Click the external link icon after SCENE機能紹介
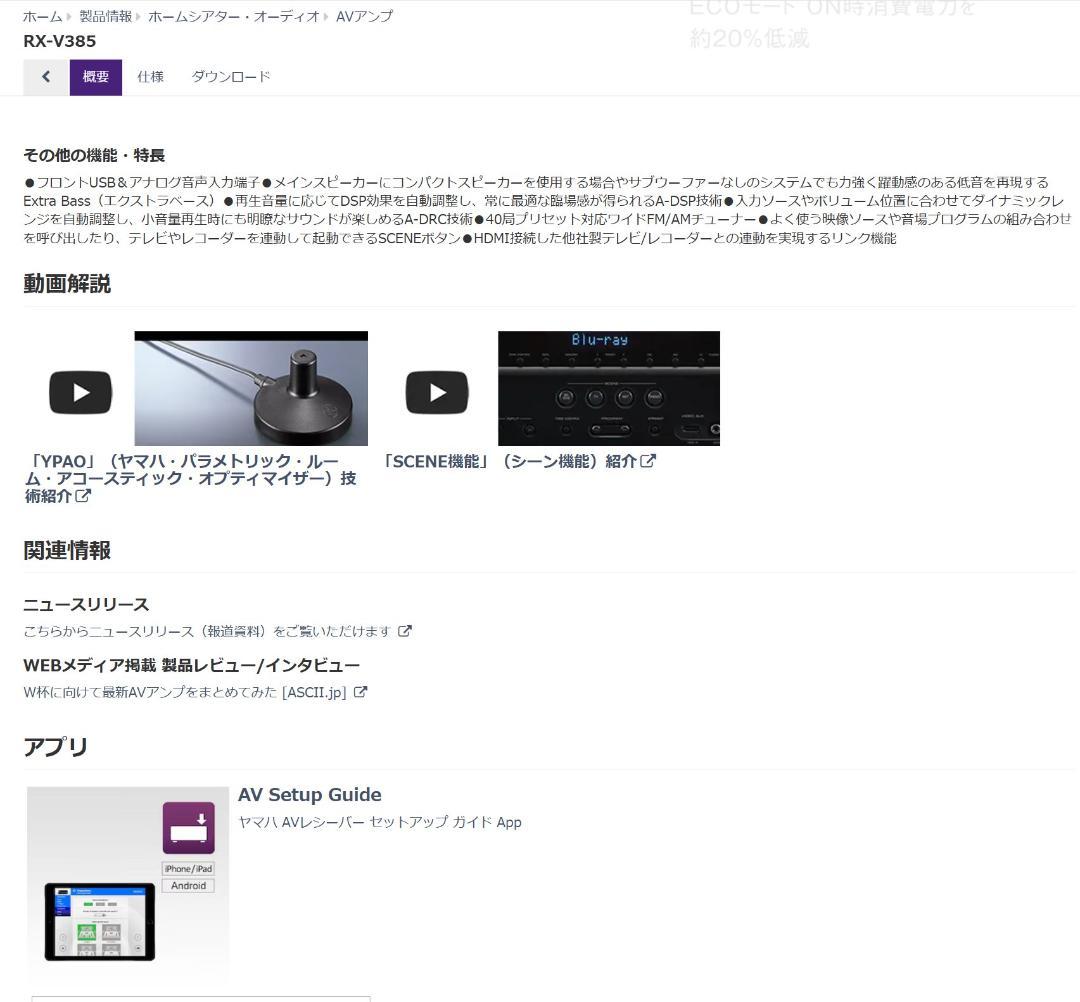The height and width of the screenshot is (1002, 1080). point(650,461)
